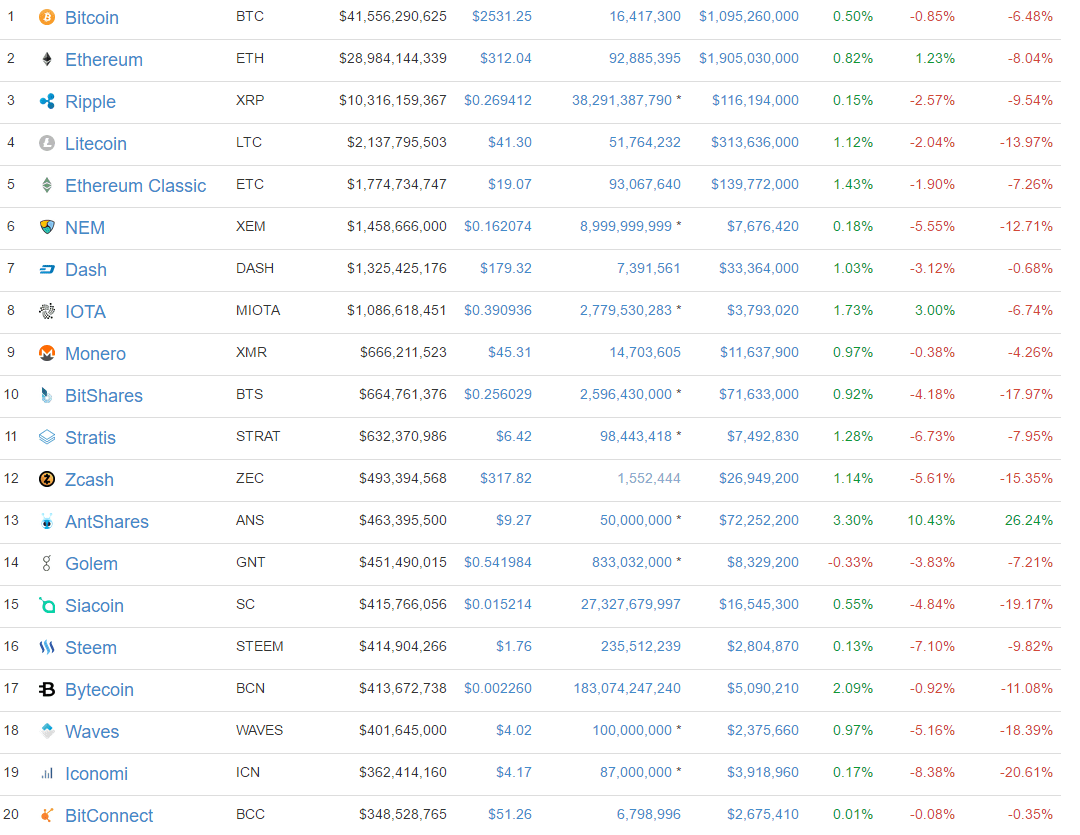This screenshot has height=835, width=1080.
Task: Click Litecoin volume $313,636,000
Action: tap(755, 143)
